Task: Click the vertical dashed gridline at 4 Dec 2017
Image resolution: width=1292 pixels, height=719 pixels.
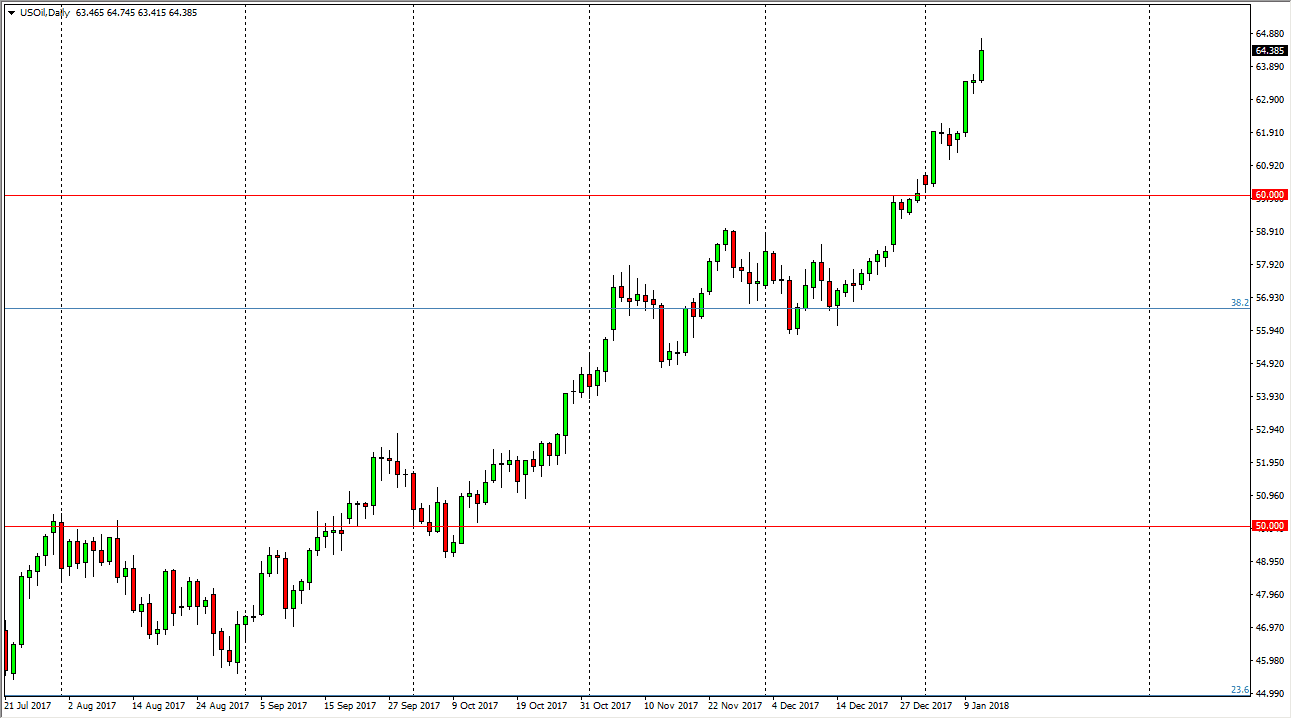Action: [765, 400]
